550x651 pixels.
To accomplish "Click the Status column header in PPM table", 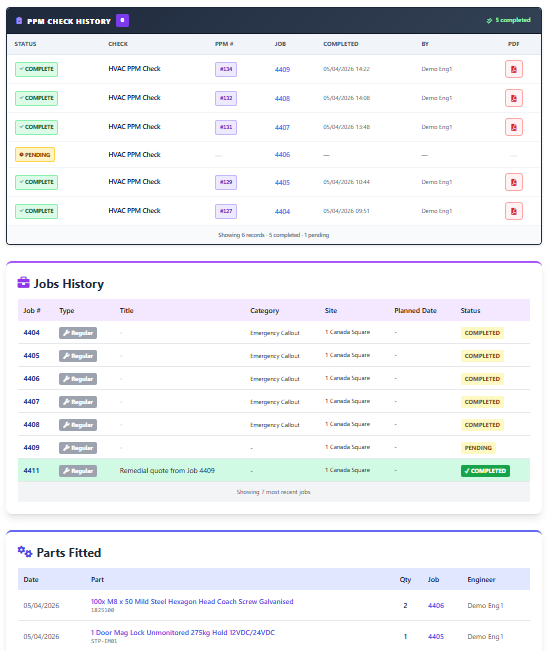I will tap(25, 44).
